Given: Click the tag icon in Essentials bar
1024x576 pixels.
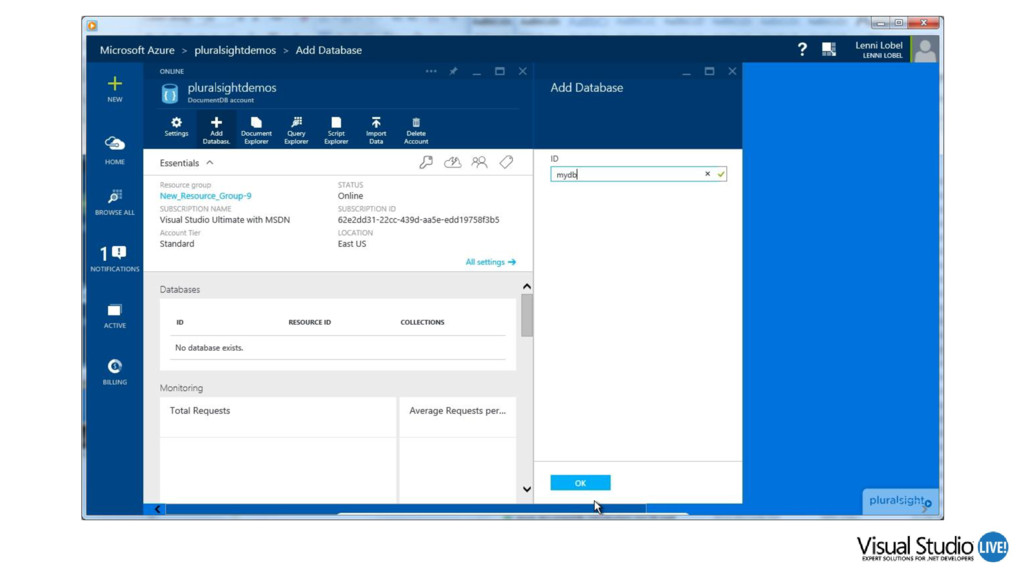Looking at the screenshot, I should (x=506, y=162).
